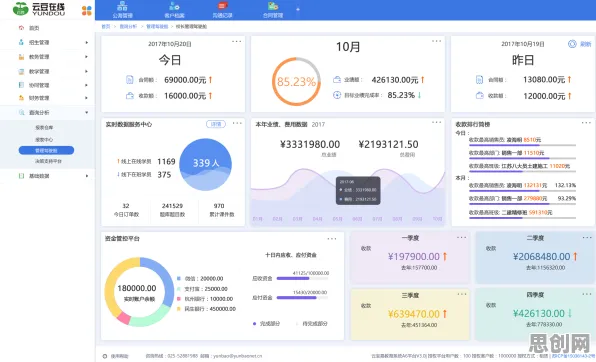596x362 pixels.
Task: Click the 应收资金 progress bar
Action: [x=302, y=278]
